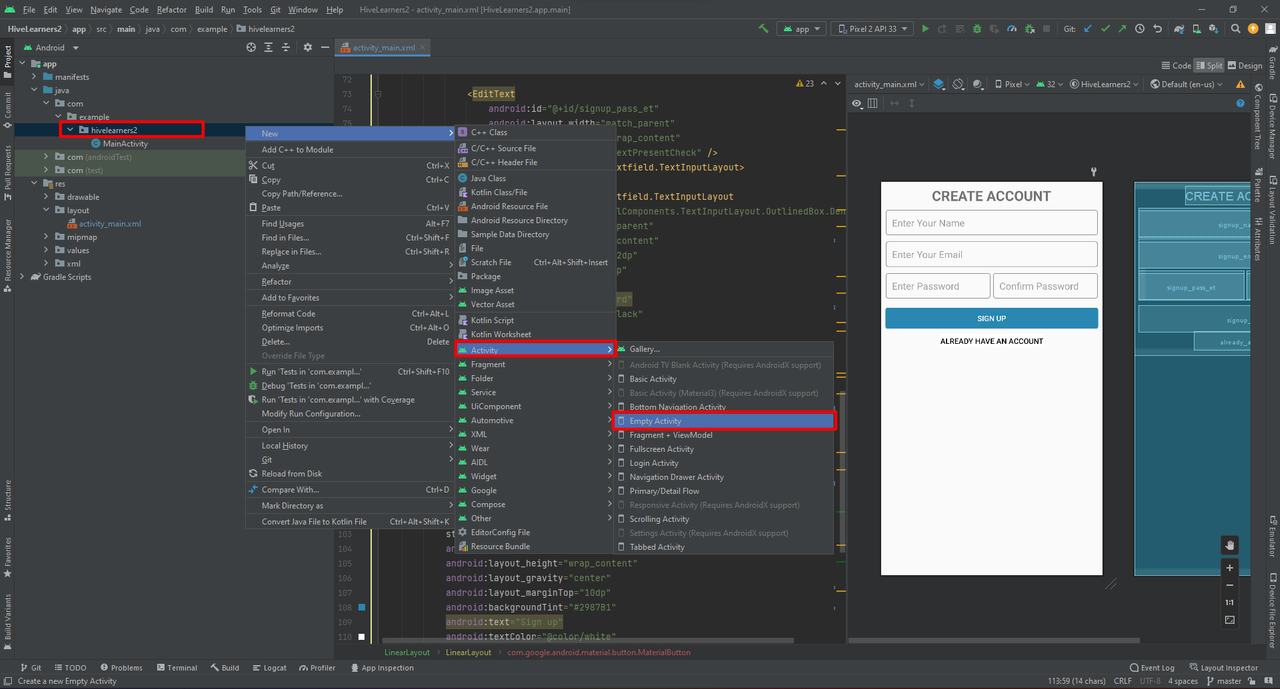Screen dimensions: 1280x689
Task: Click the Enter Your Email field in preview
Action: [991, 254]
